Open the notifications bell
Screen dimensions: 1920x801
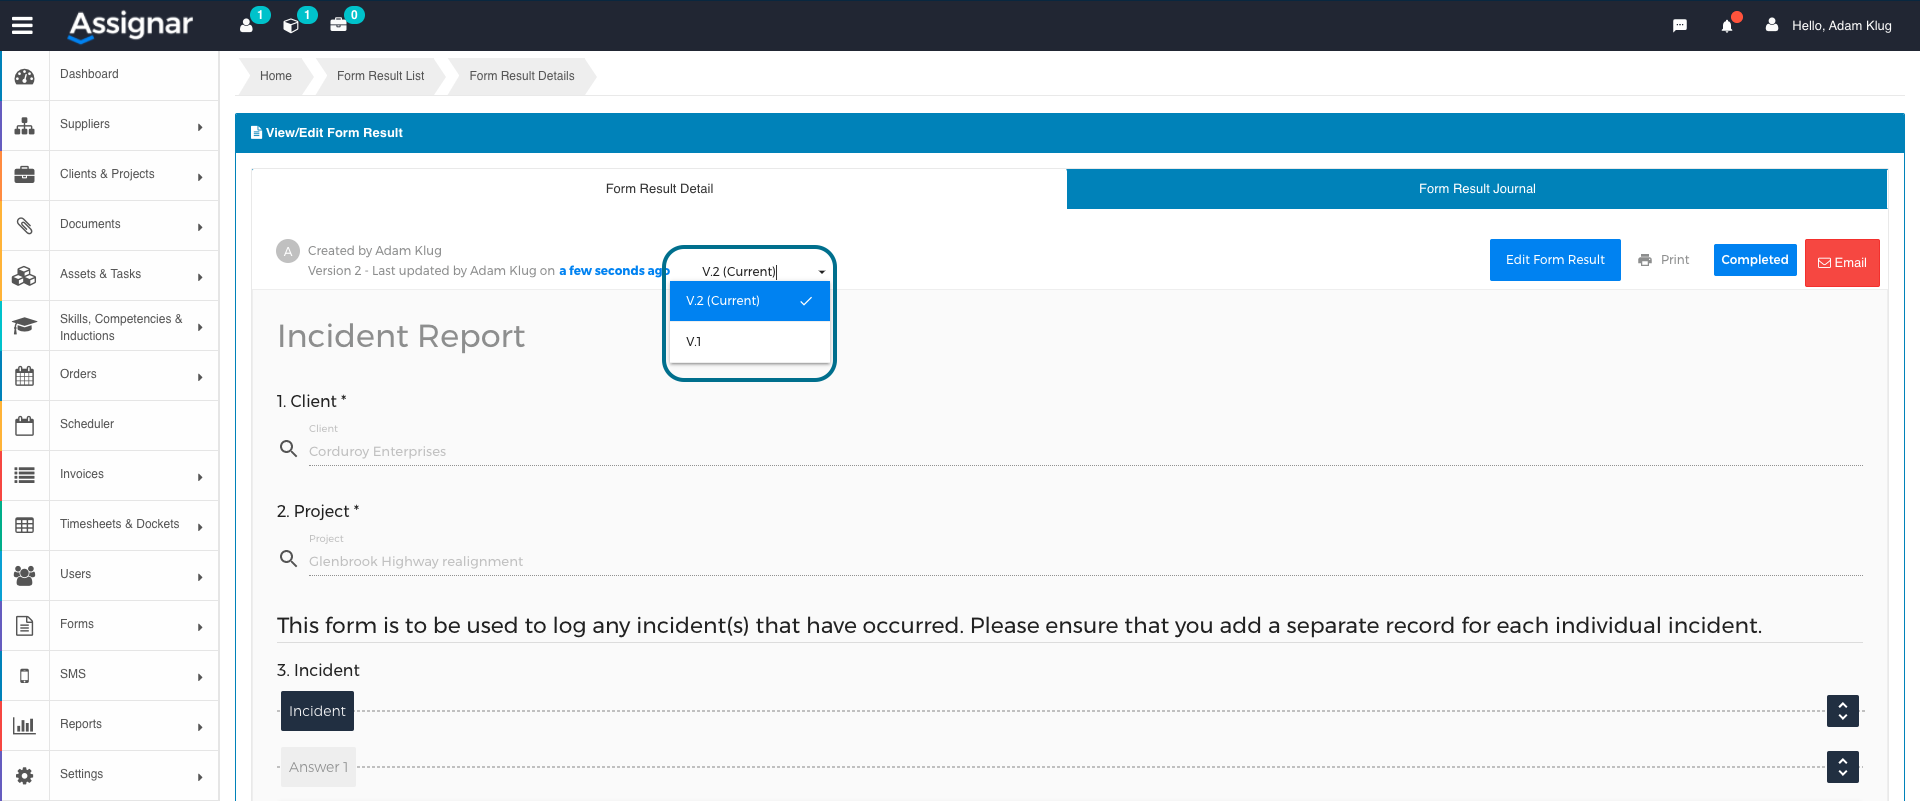tap(1727, 26)
